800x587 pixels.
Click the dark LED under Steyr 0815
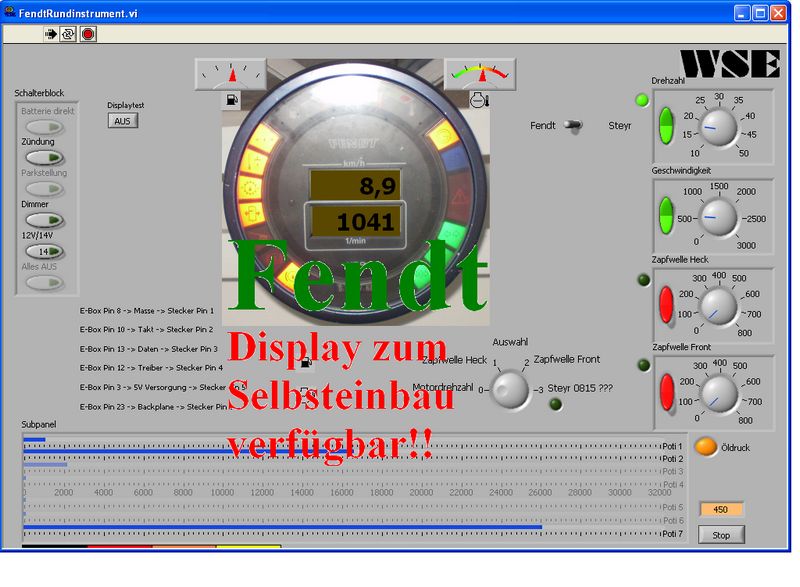tap(556, 404)
